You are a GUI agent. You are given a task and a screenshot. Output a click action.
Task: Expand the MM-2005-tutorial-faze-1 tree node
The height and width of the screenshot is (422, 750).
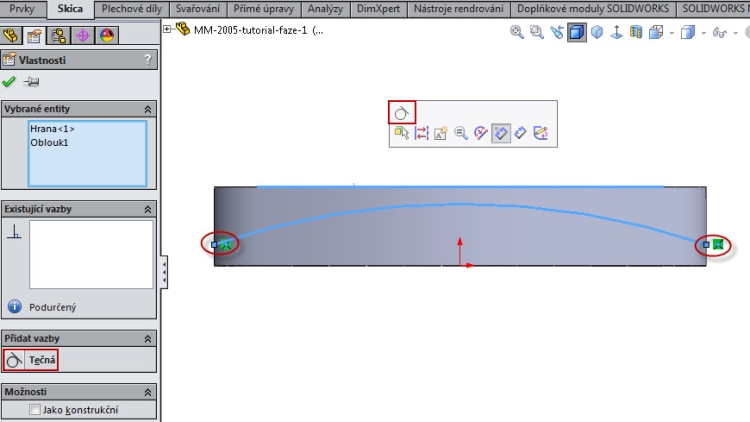[167, 29]
